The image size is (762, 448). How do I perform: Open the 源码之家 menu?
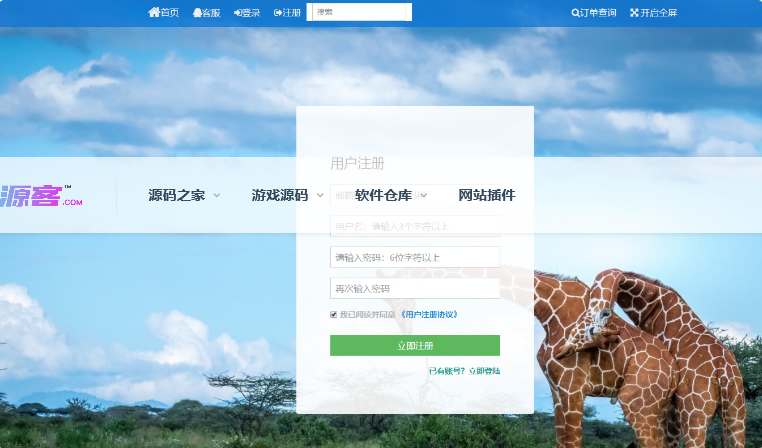point(177,195)
